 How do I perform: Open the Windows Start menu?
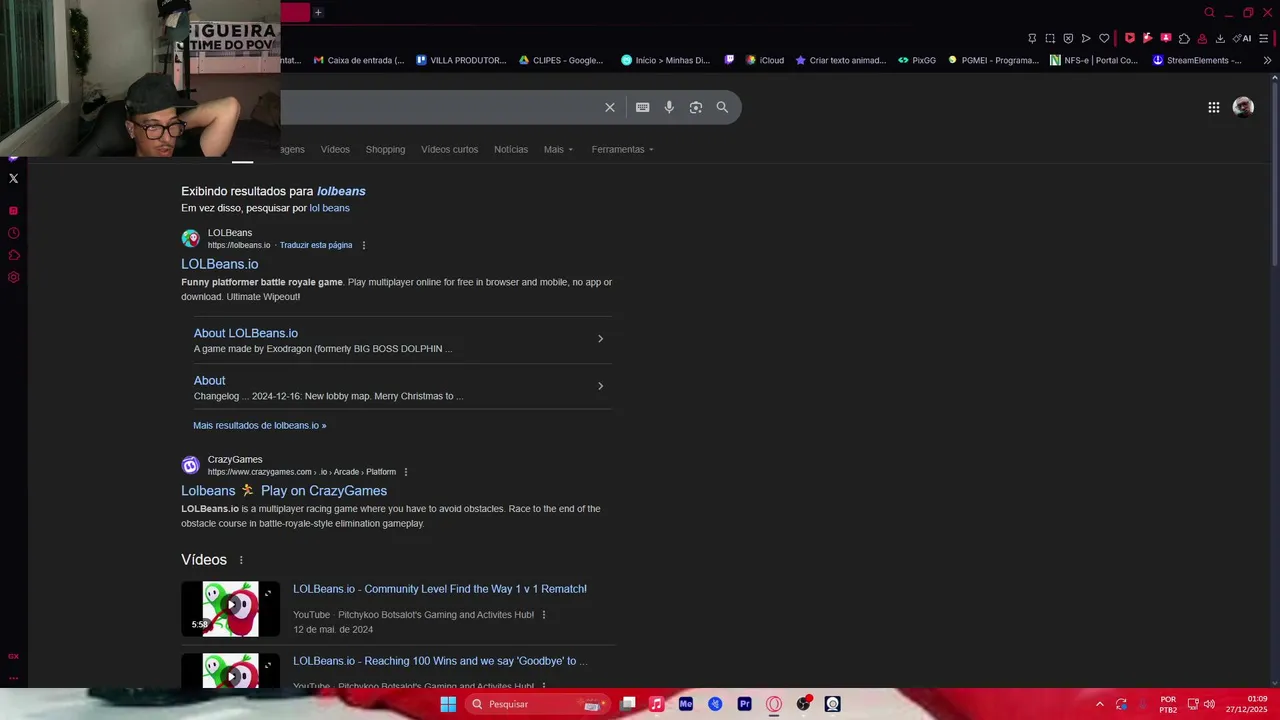pos(448,704)
